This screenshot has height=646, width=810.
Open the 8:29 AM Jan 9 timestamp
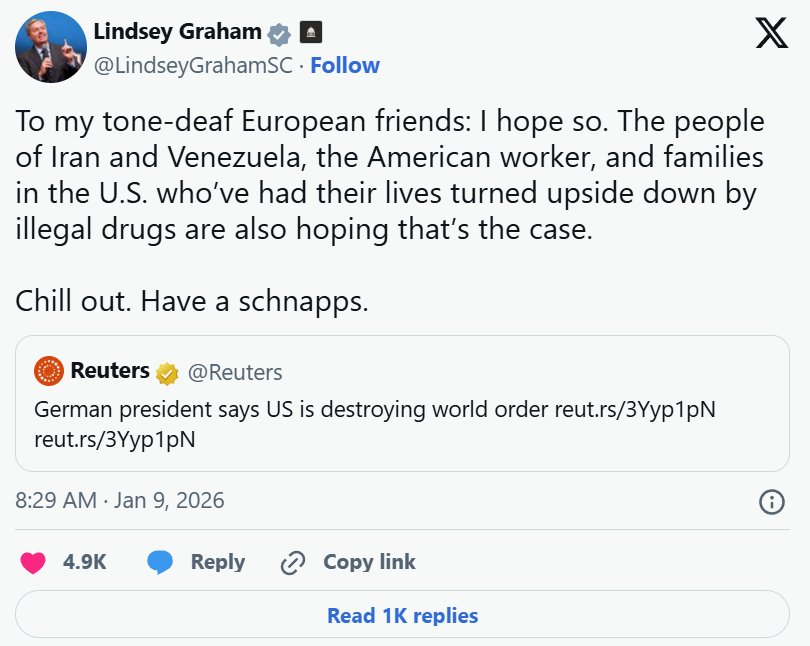tap(120, 500)
